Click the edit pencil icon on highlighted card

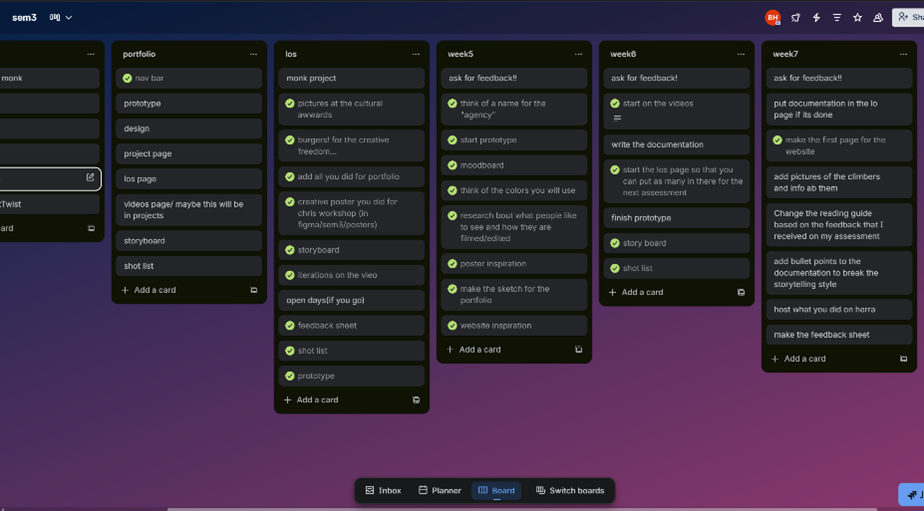90,178
